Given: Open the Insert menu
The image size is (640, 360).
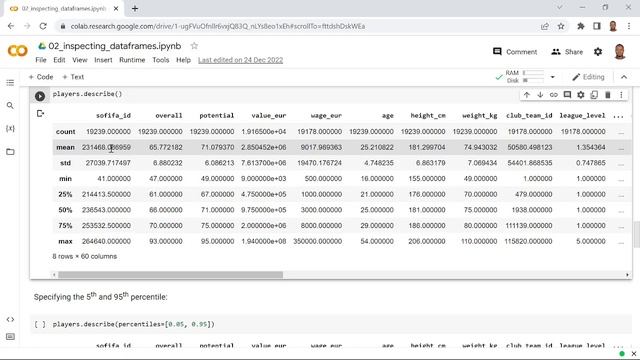Looking at the screenshot, I should click(103, 60).
